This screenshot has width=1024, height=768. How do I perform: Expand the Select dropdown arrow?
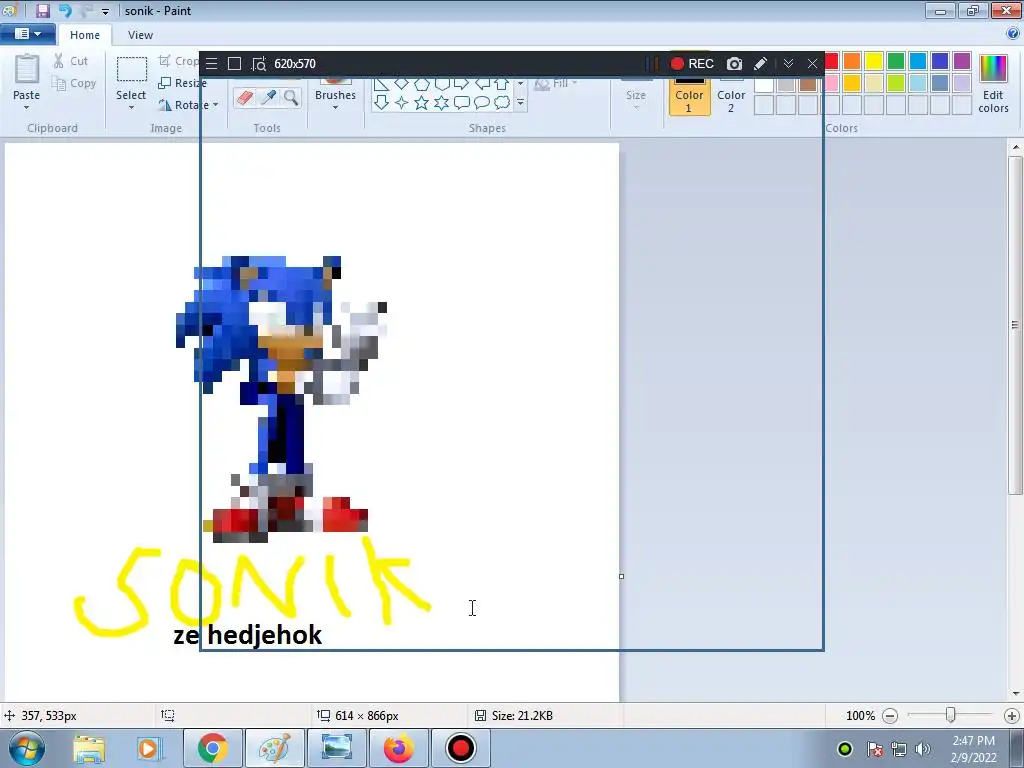click(x=131, y=108)
